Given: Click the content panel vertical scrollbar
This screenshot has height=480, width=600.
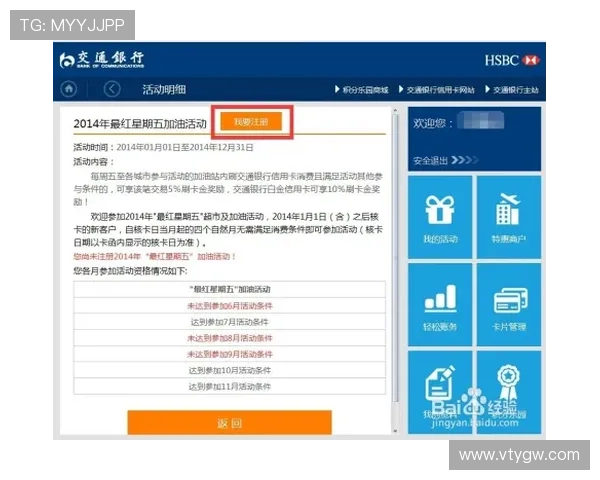Looking at the screenshot, I should click(395, 258).
